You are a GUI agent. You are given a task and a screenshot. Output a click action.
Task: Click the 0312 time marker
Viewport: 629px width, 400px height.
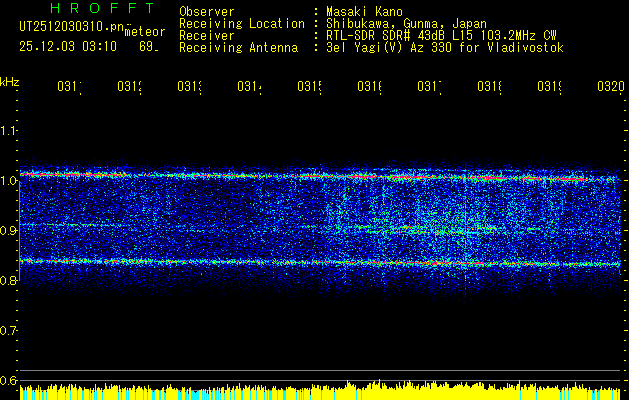pos(129,87)
